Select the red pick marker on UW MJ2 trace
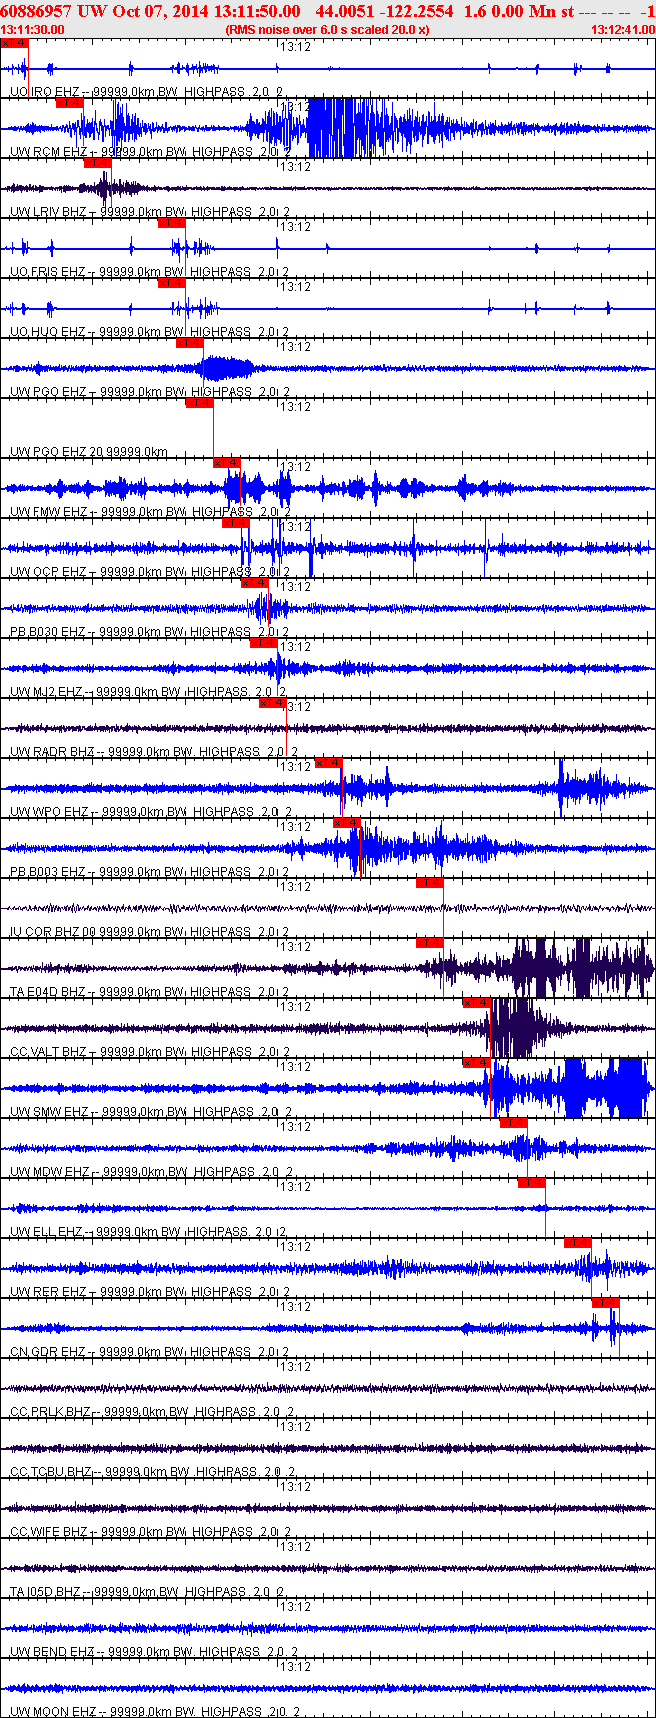 point(264,642)
